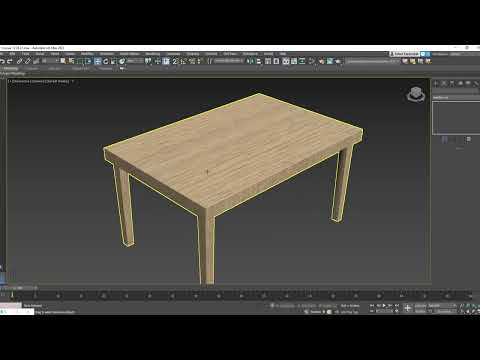The image size is (480, 360).
Task: Open the Reference Coordinate System dropdown
Action: 135,61
